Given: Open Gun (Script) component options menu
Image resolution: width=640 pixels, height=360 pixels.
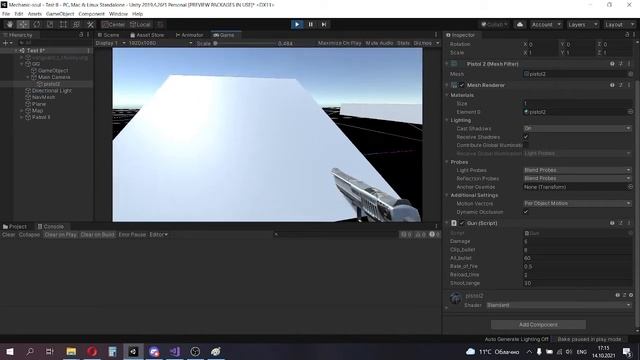Looking at the screenshot, I should [x=629, y=223].
